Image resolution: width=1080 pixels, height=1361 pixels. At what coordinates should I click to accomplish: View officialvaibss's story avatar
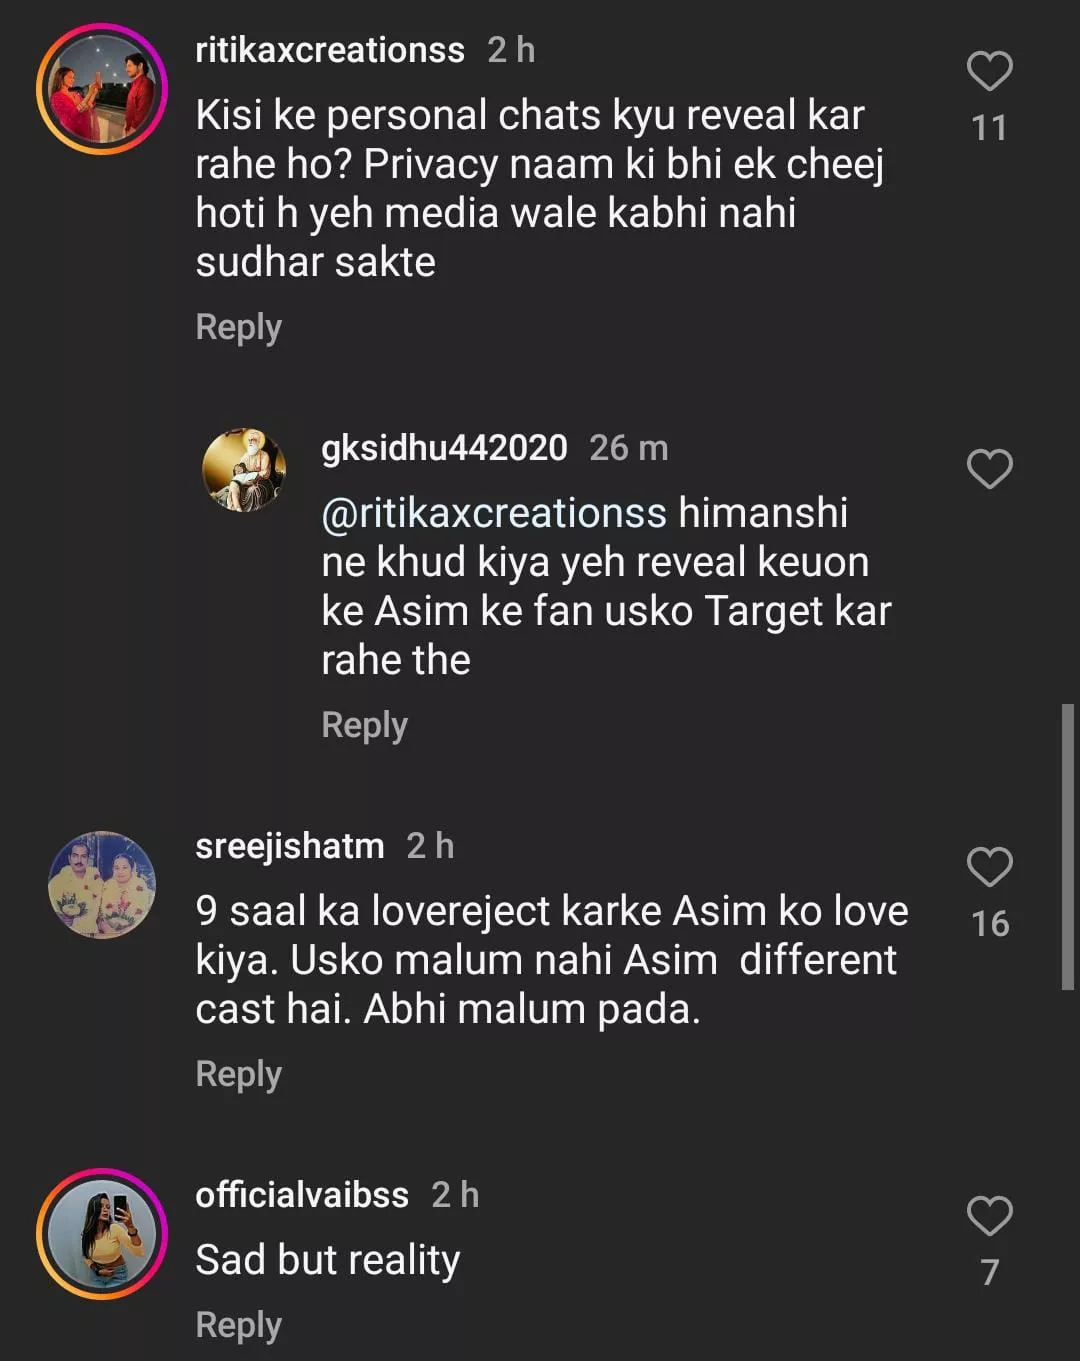(102, 1234)
